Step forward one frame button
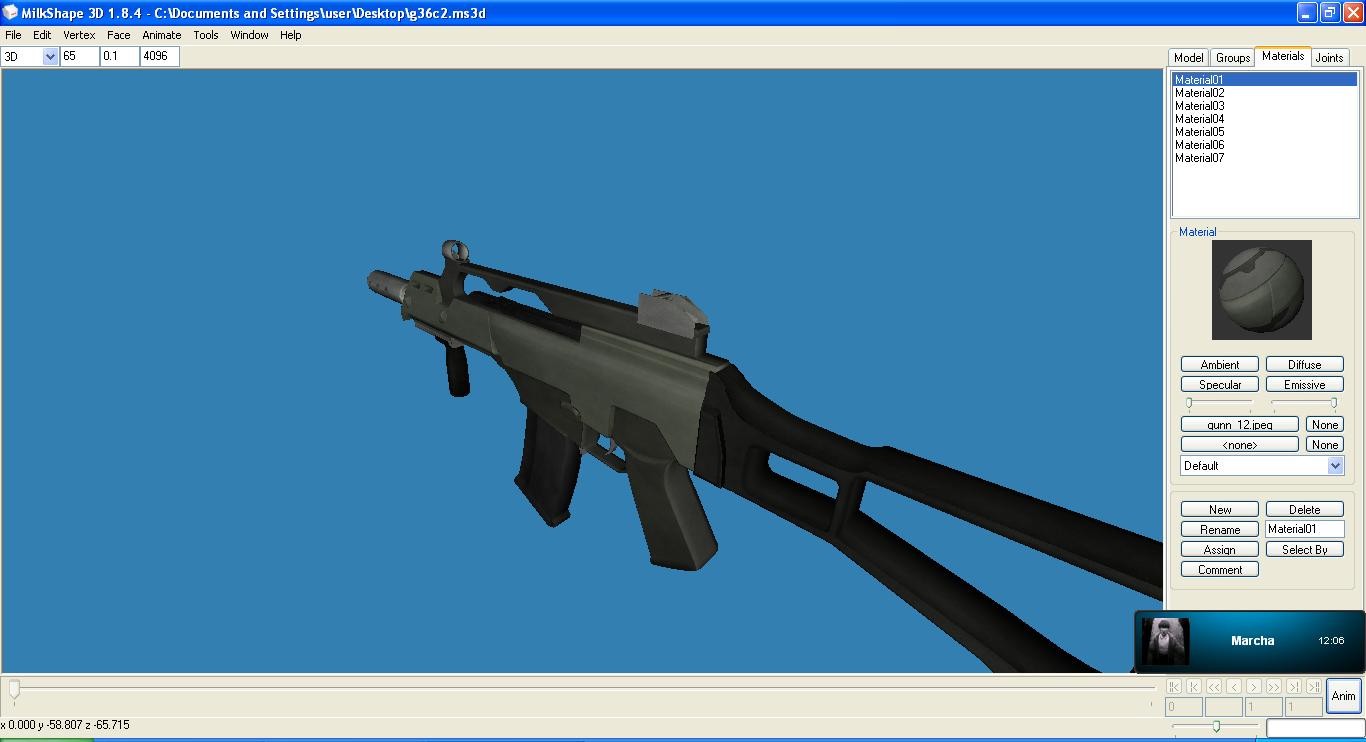 point(1254,687)
